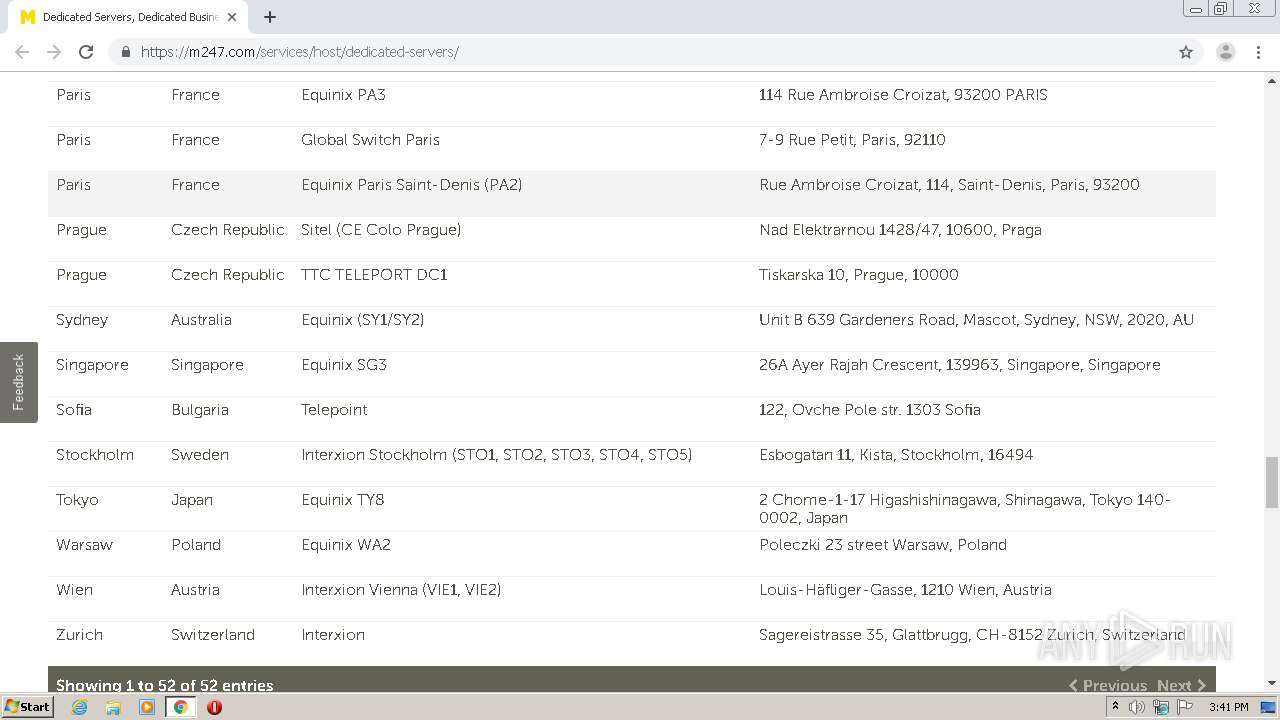Select the 'Australia' country cell
Viewport: 1280px width, 720px height.
(x=201, y=320)
